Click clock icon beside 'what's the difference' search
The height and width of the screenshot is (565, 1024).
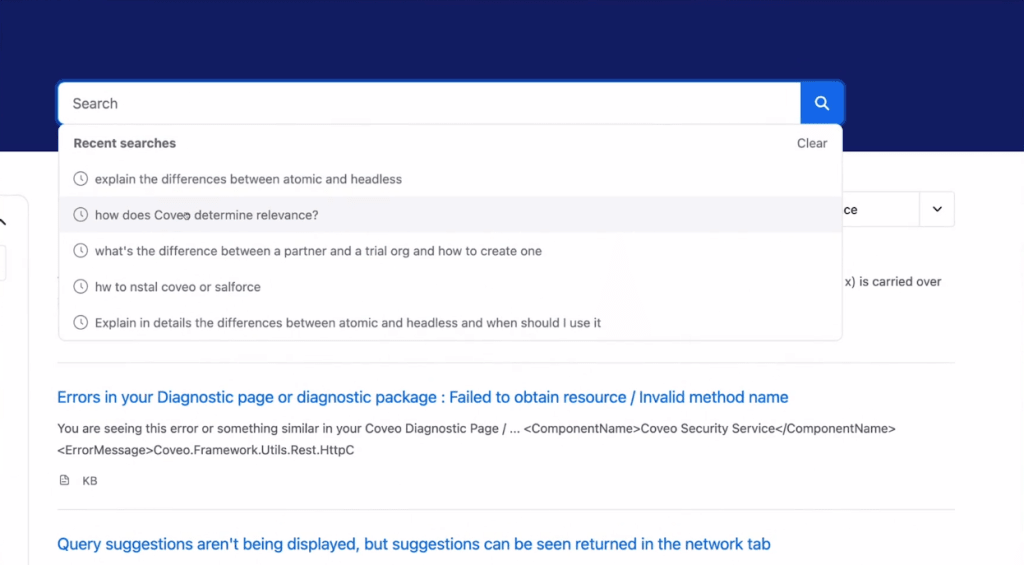click(81, 251)
